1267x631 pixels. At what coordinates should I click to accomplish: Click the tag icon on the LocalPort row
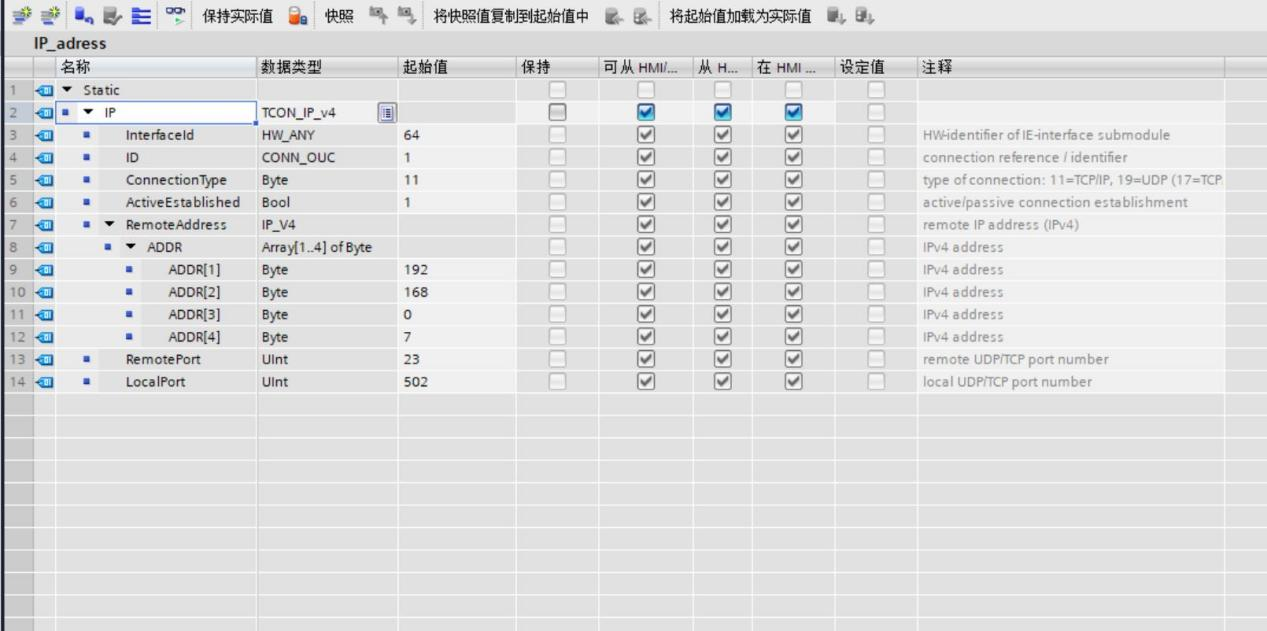coord(43,382)
